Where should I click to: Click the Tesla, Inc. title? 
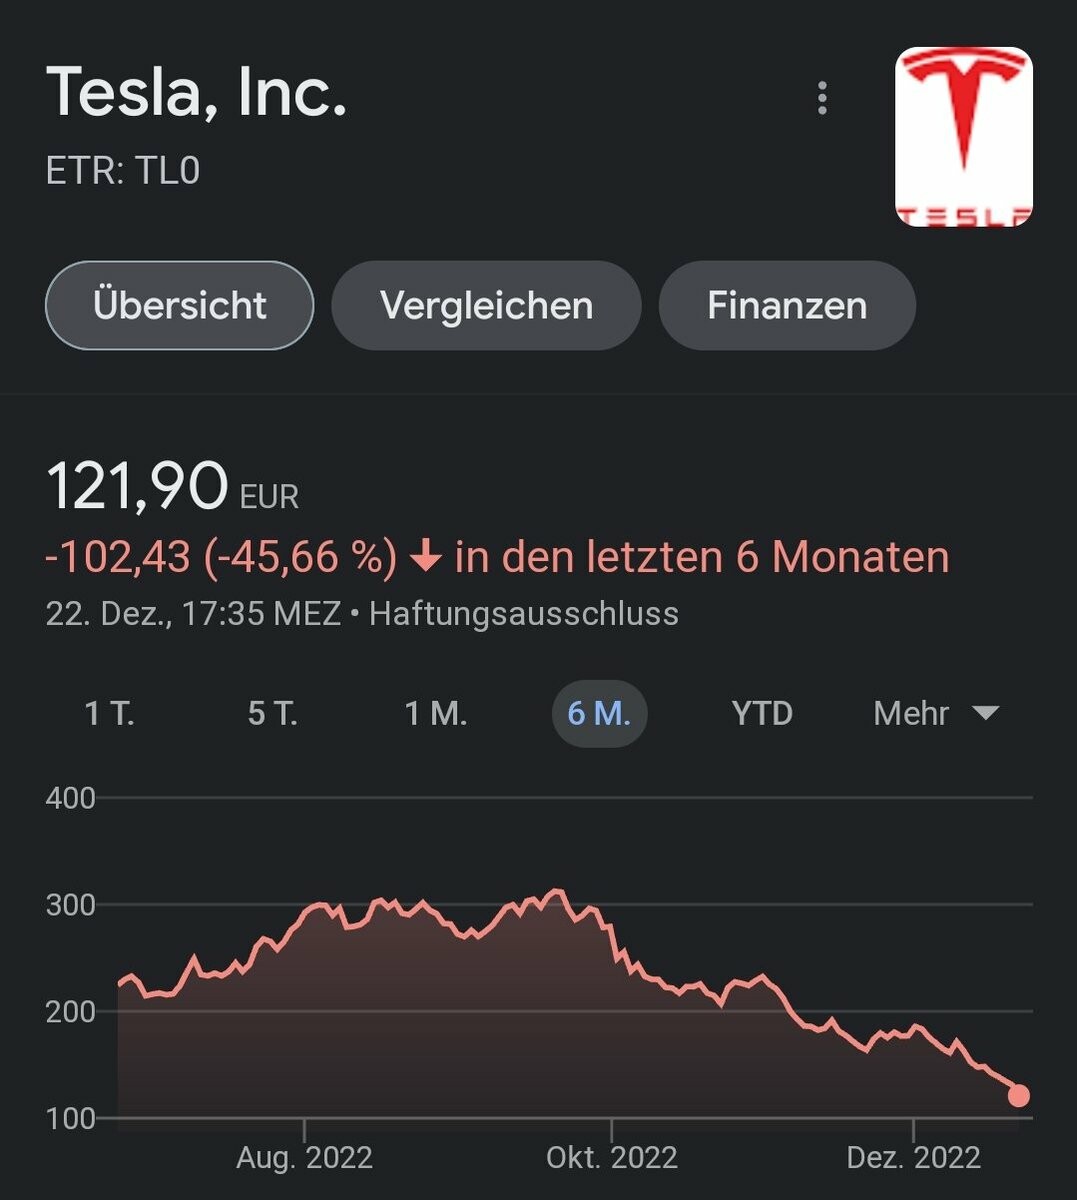coord(197,92)
